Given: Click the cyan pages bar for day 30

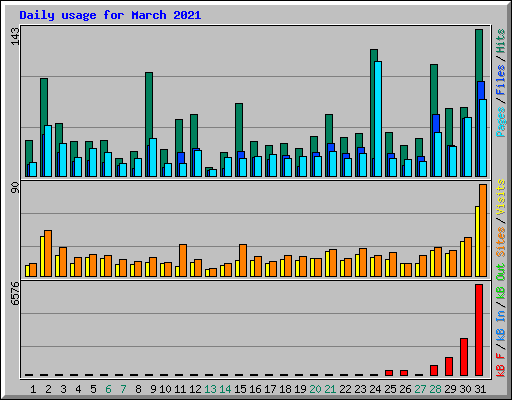Looking at the screenshot, I should point(468,147).
